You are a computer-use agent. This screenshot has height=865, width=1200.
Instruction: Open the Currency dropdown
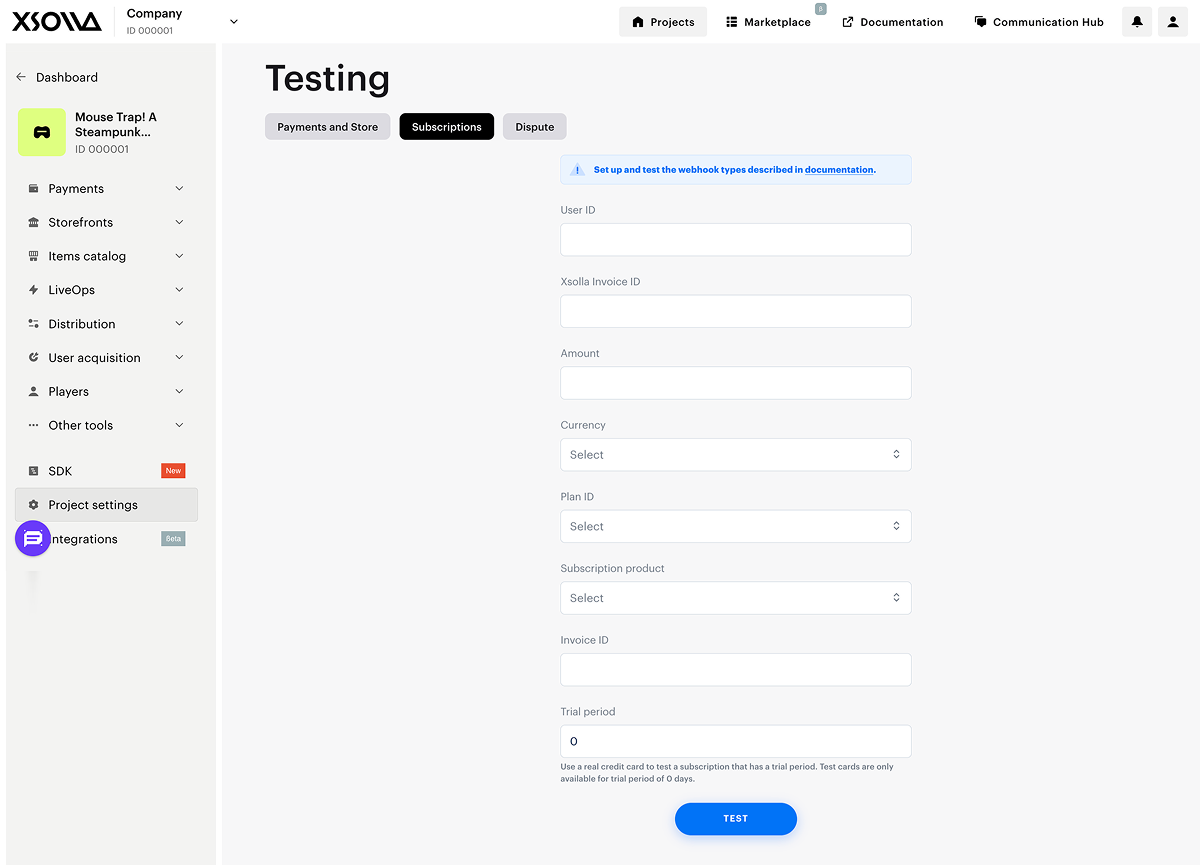[x=735, y=455]
